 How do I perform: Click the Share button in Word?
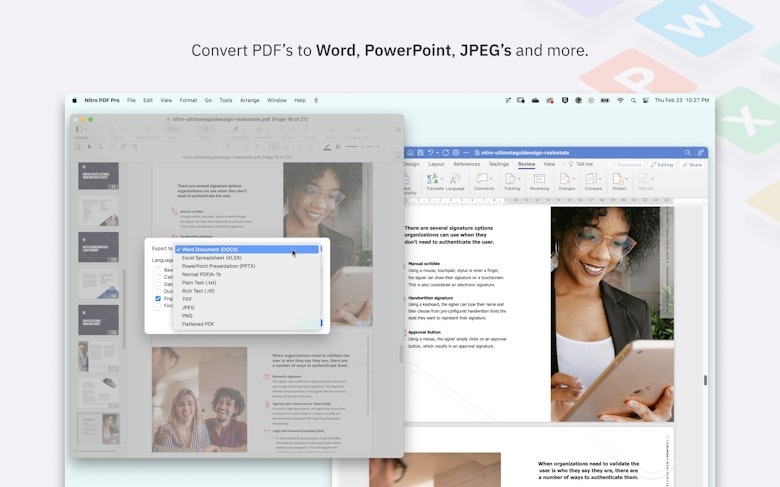[x=692, y=165]
